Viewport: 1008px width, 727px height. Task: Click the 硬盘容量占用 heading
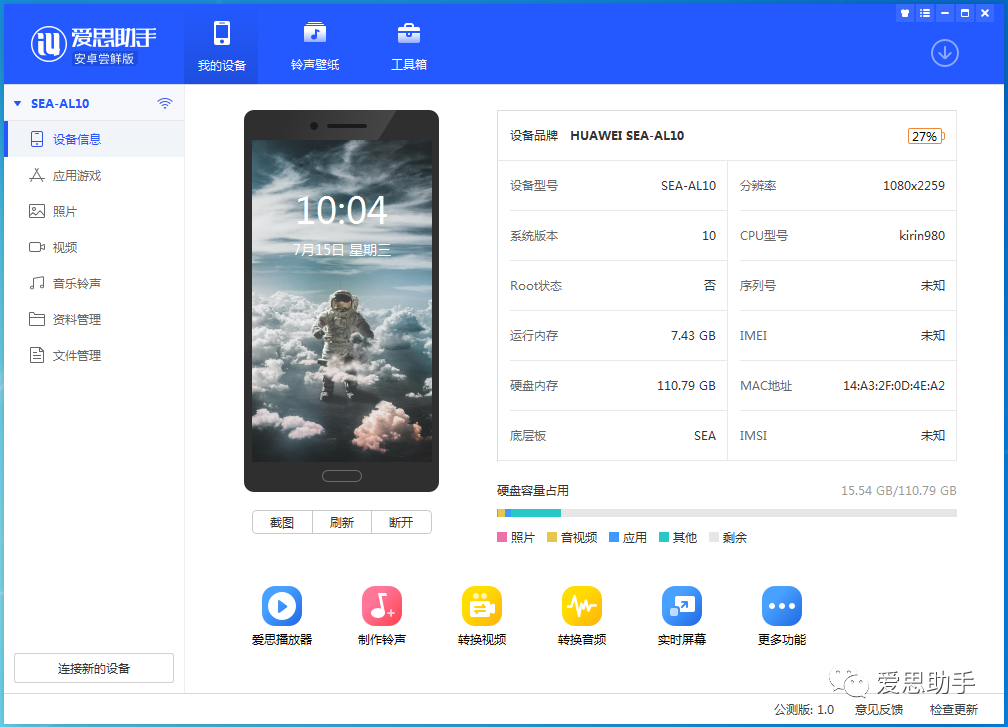tap(533, 491)
